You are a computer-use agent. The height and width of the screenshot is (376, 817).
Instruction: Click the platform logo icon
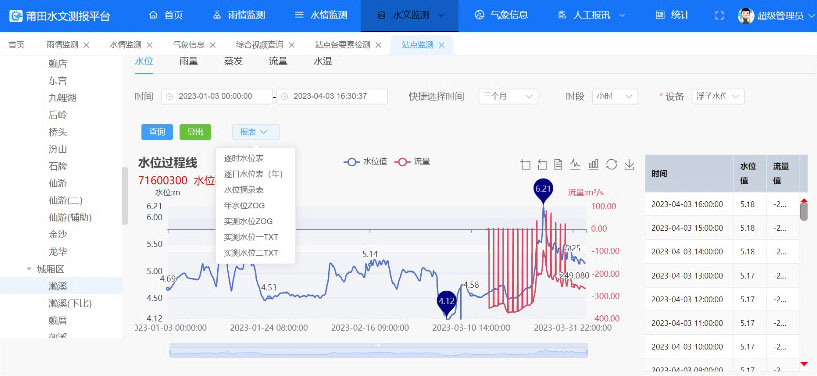[x=16, y=16]
